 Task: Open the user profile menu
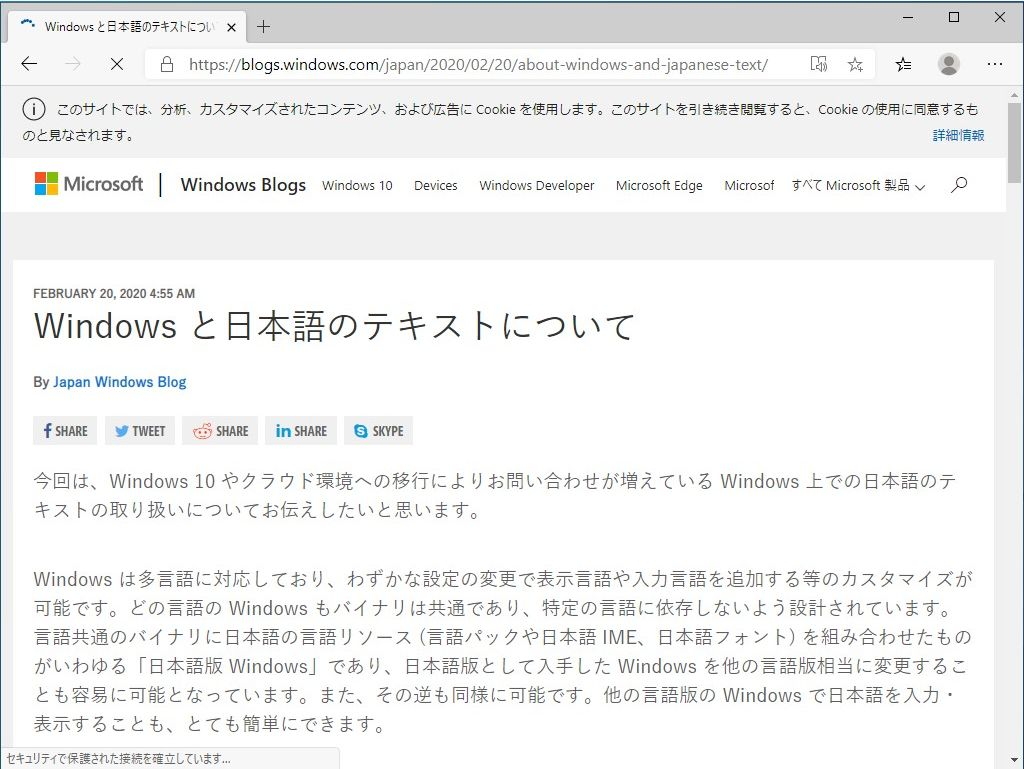[948, 64]
